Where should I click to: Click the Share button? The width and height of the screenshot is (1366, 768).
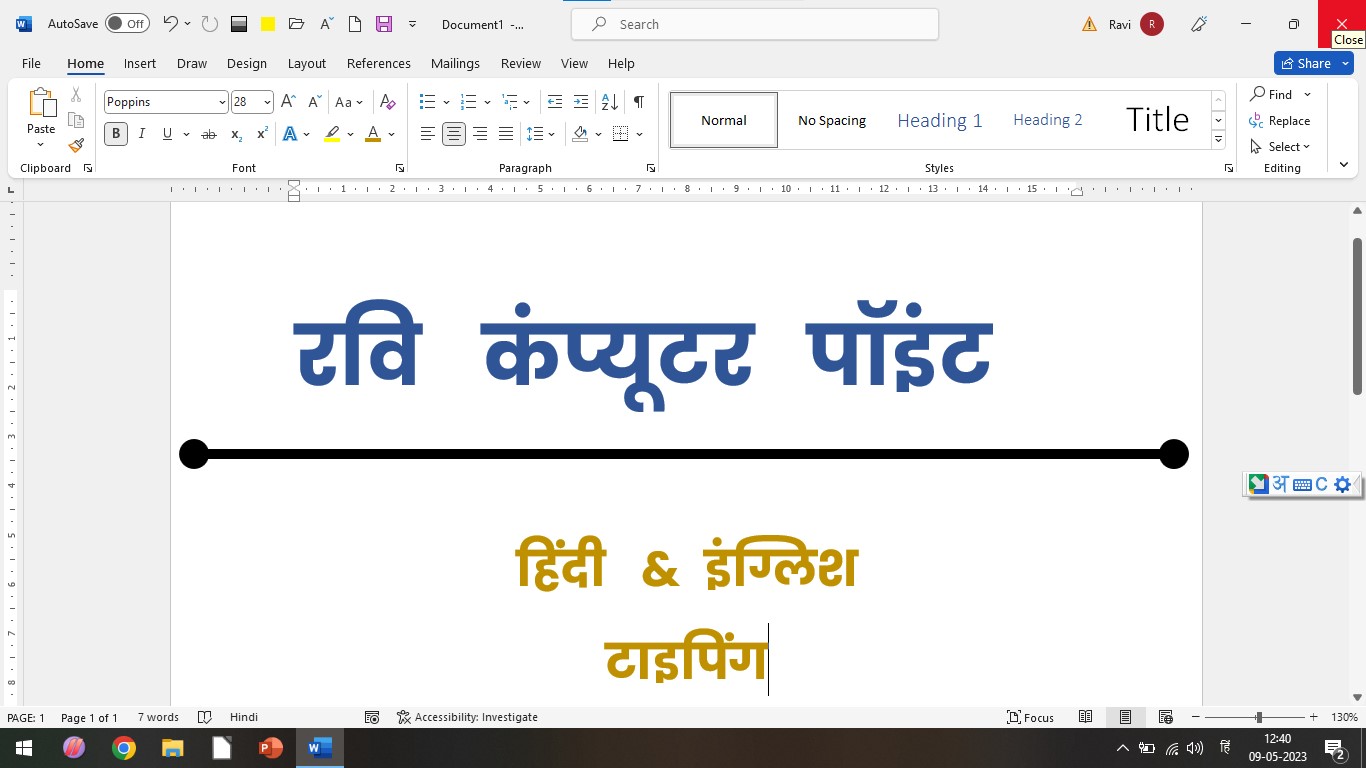[x=1305, y=63]
